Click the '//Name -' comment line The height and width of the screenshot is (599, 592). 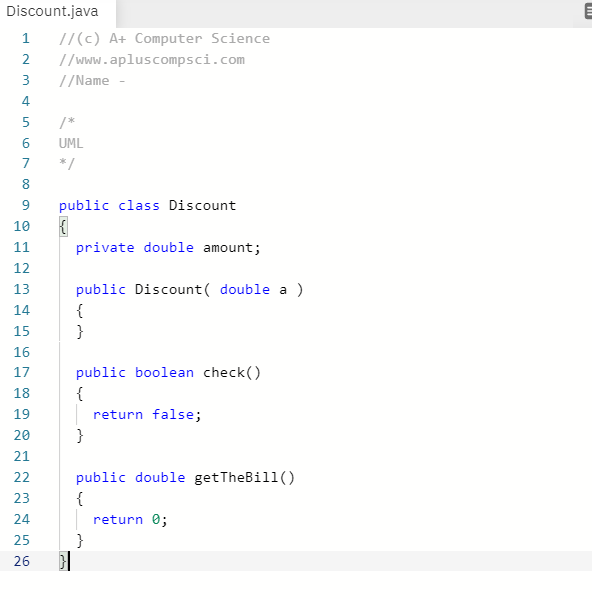tap(92, 81)
